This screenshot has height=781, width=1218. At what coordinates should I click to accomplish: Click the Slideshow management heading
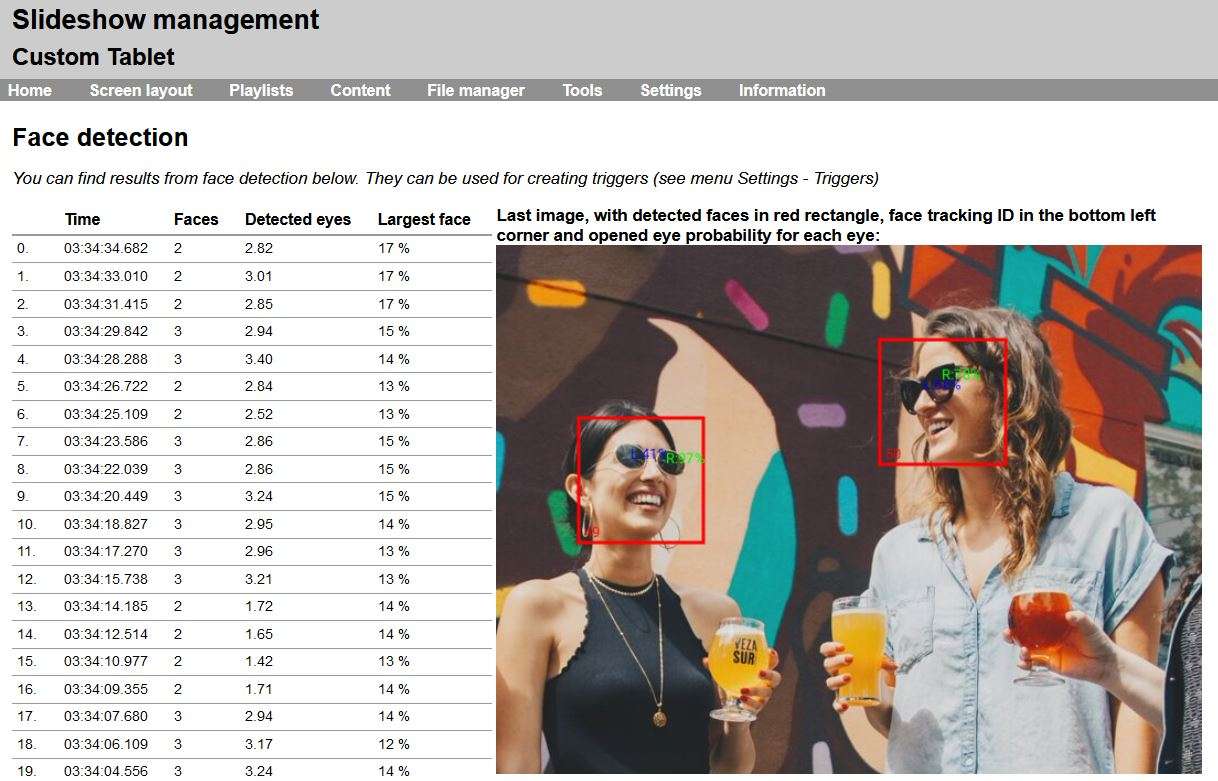(x=166, y=19)
